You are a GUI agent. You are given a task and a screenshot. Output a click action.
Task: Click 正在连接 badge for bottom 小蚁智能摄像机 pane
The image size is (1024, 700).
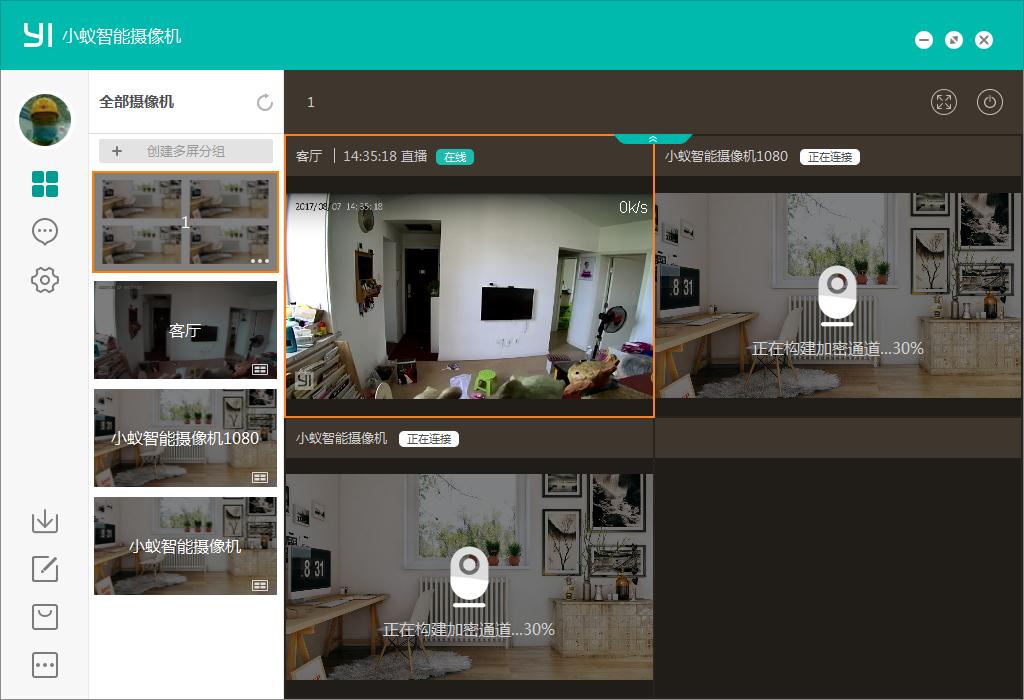[x=429, y=439]
